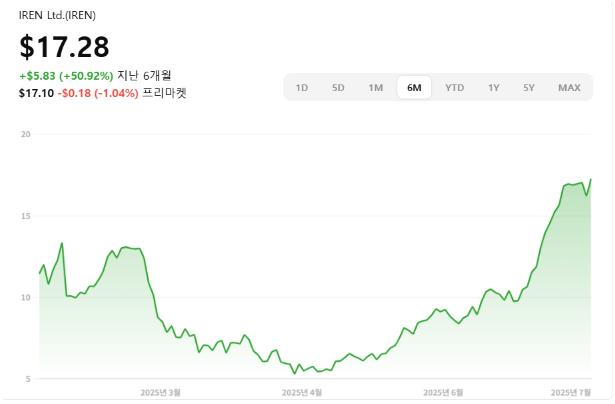The width and height of the screenshot is (615, 404).
Task: Click the $17.28 current price
Action: pos(64,47)
